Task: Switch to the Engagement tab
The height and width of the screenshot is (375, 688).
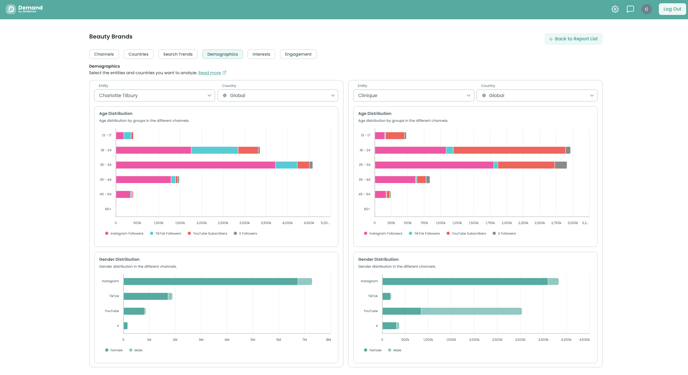Action: pos(298,54)
